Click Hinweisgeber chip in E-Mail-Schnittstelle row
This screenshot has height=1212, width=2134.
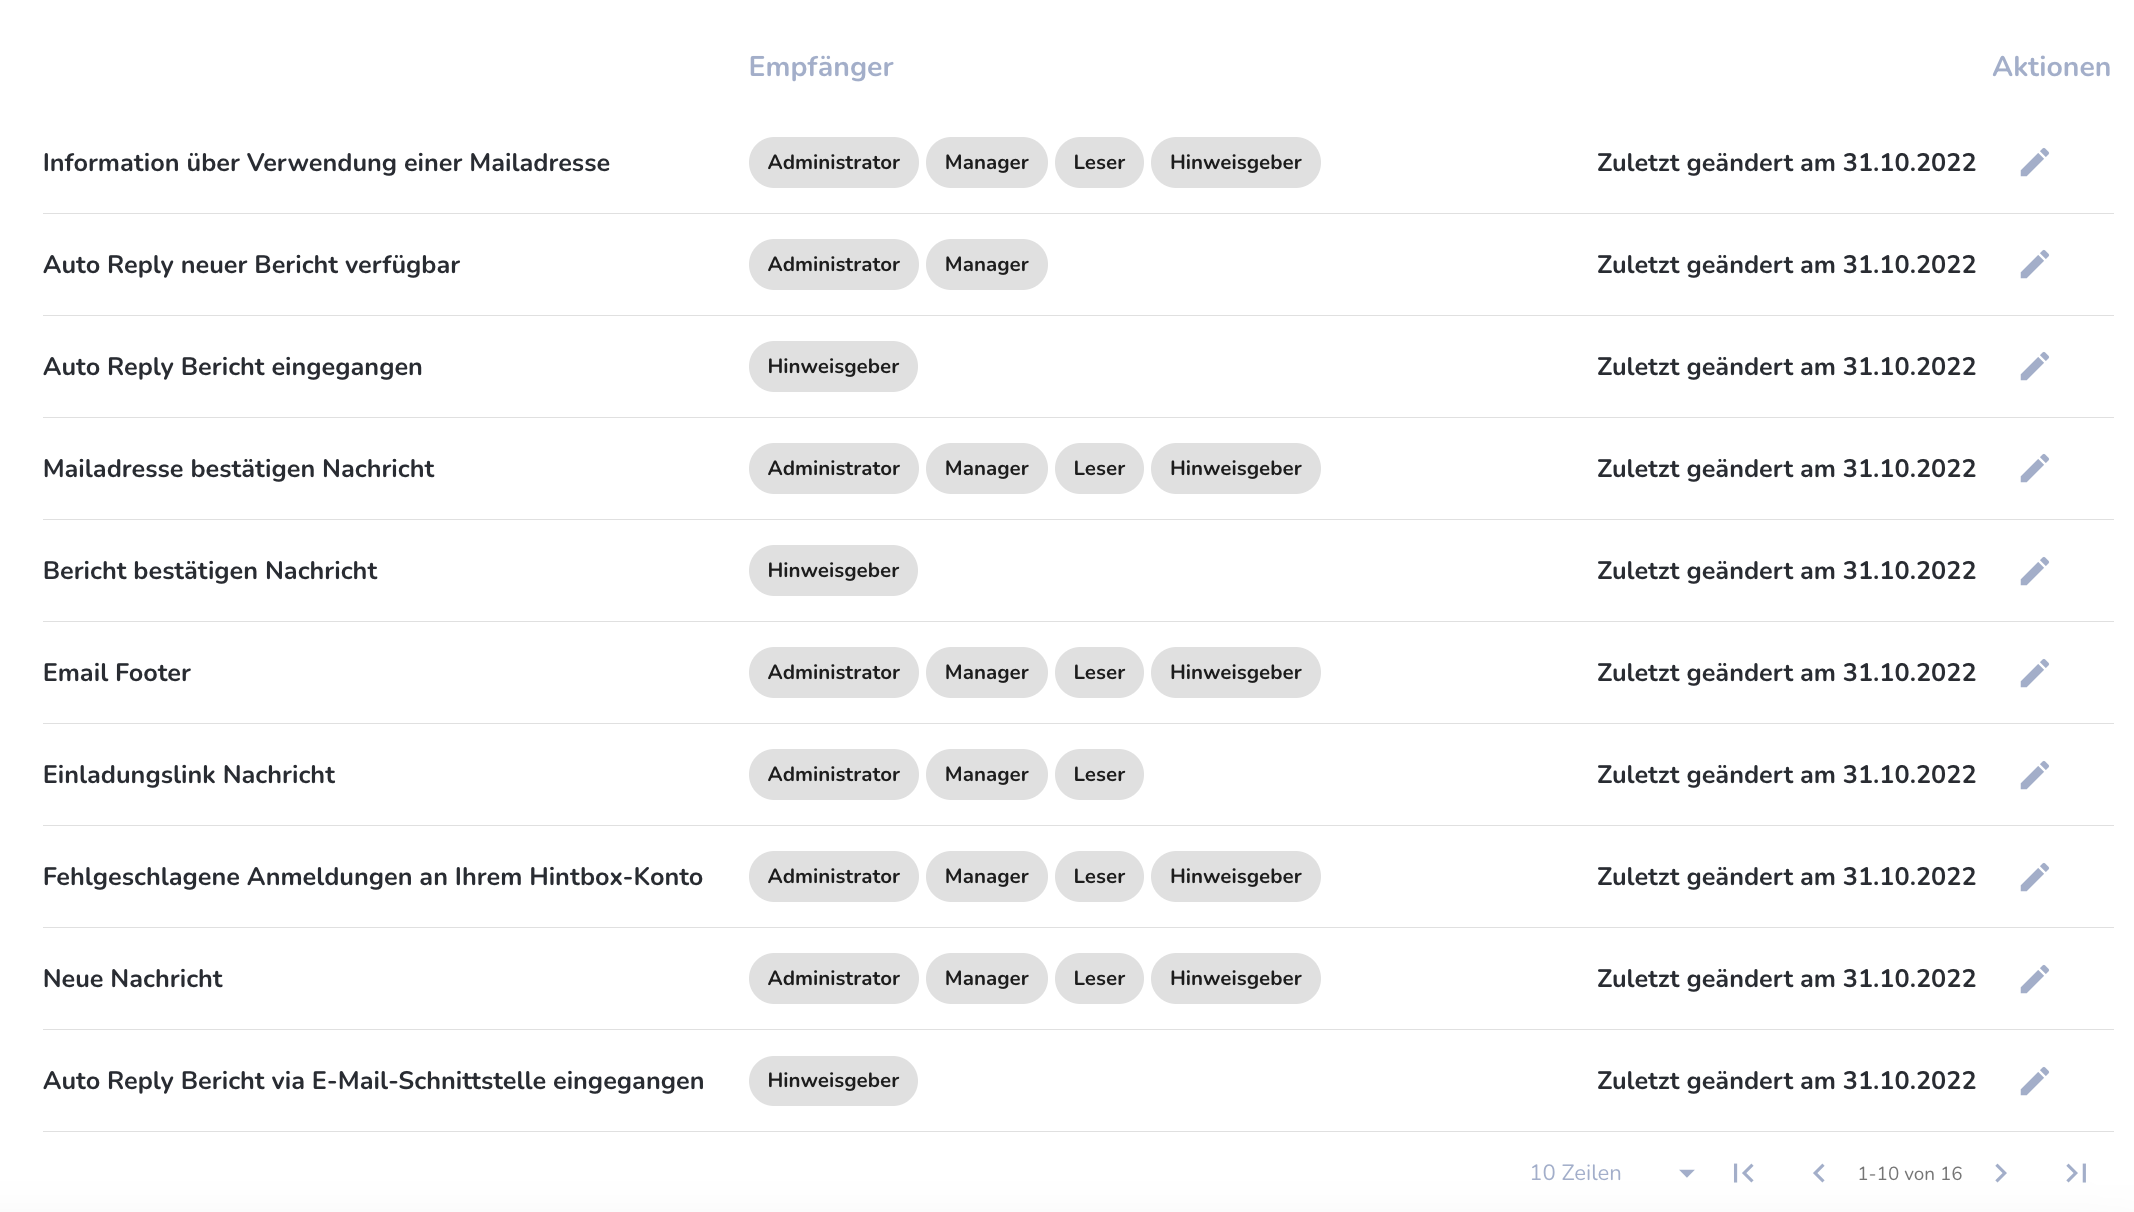pos(833,1080)
